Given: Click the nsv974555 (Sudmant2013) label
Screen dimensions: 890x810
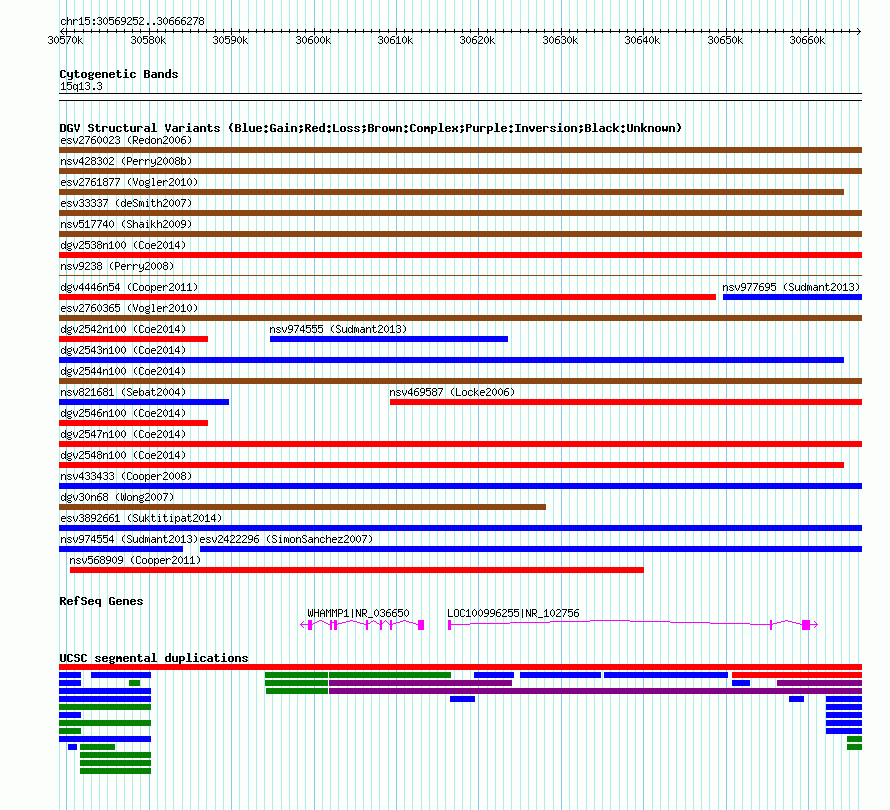Looking at the screenshot, I should [x=338, y=329].
